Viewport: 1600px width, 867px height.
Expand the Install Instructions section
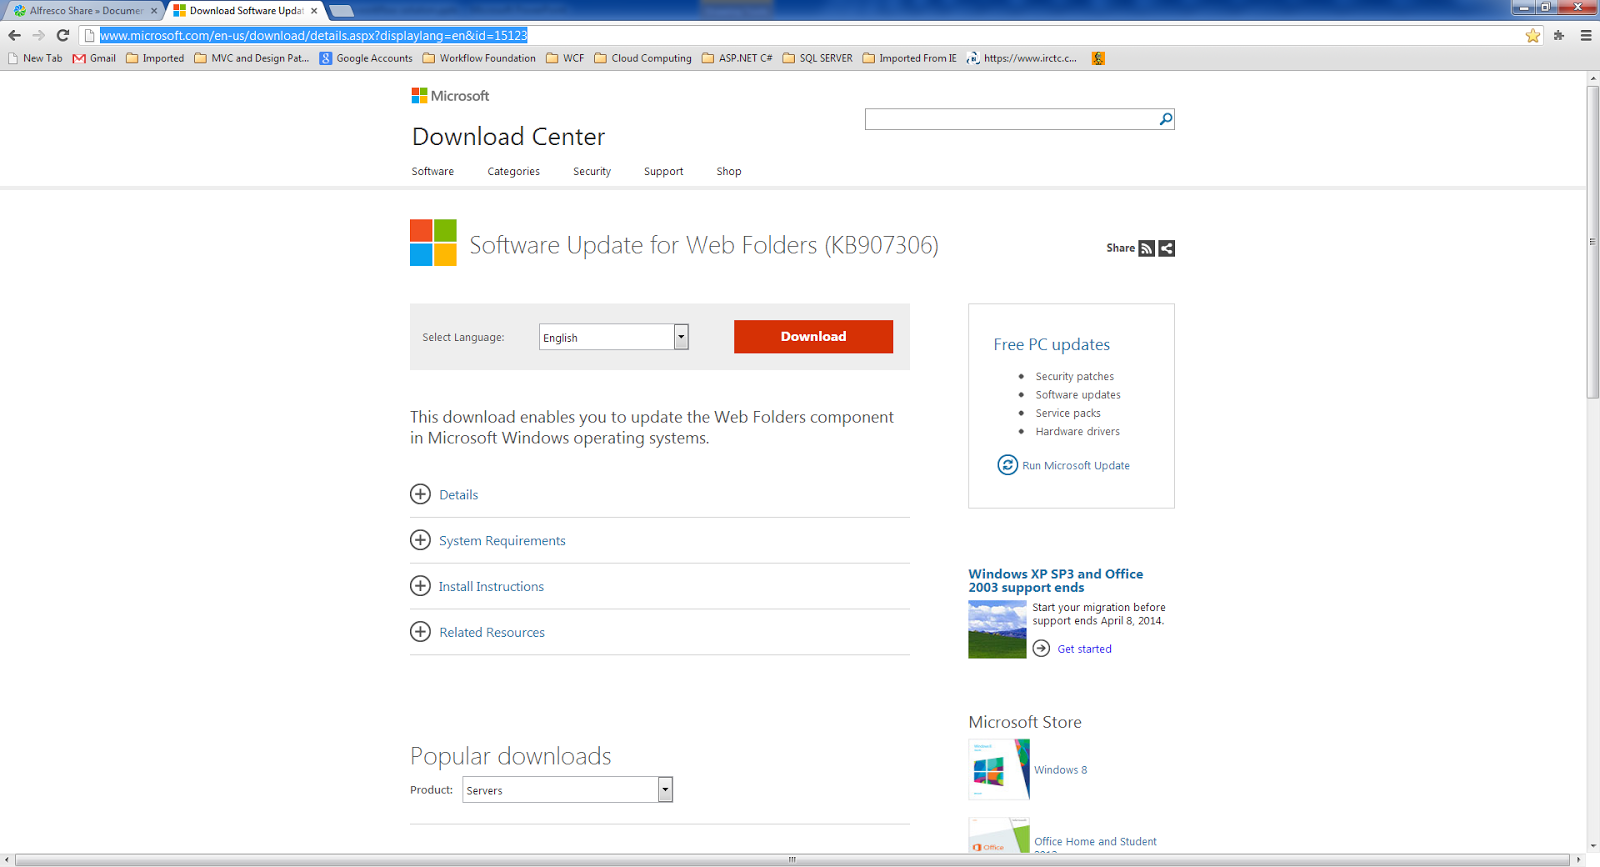coord(477,586)
